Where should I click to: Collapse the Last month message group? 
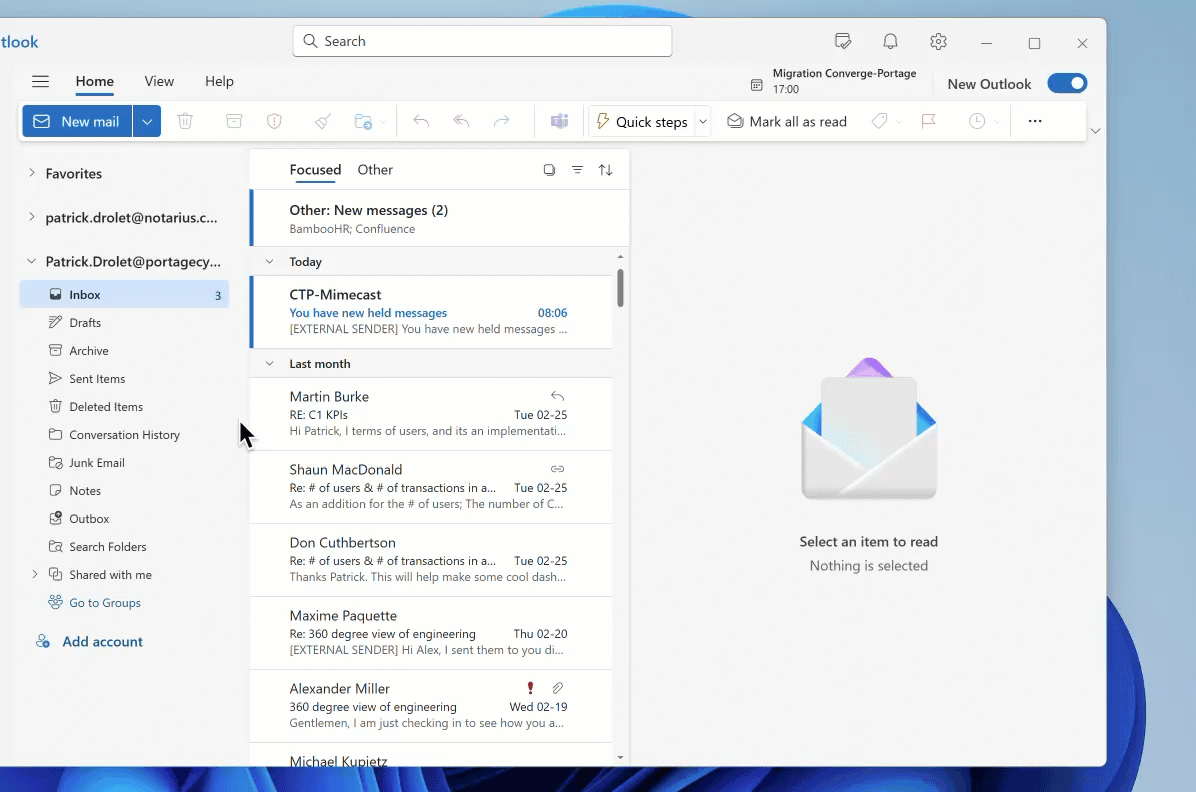click(269, 364)
